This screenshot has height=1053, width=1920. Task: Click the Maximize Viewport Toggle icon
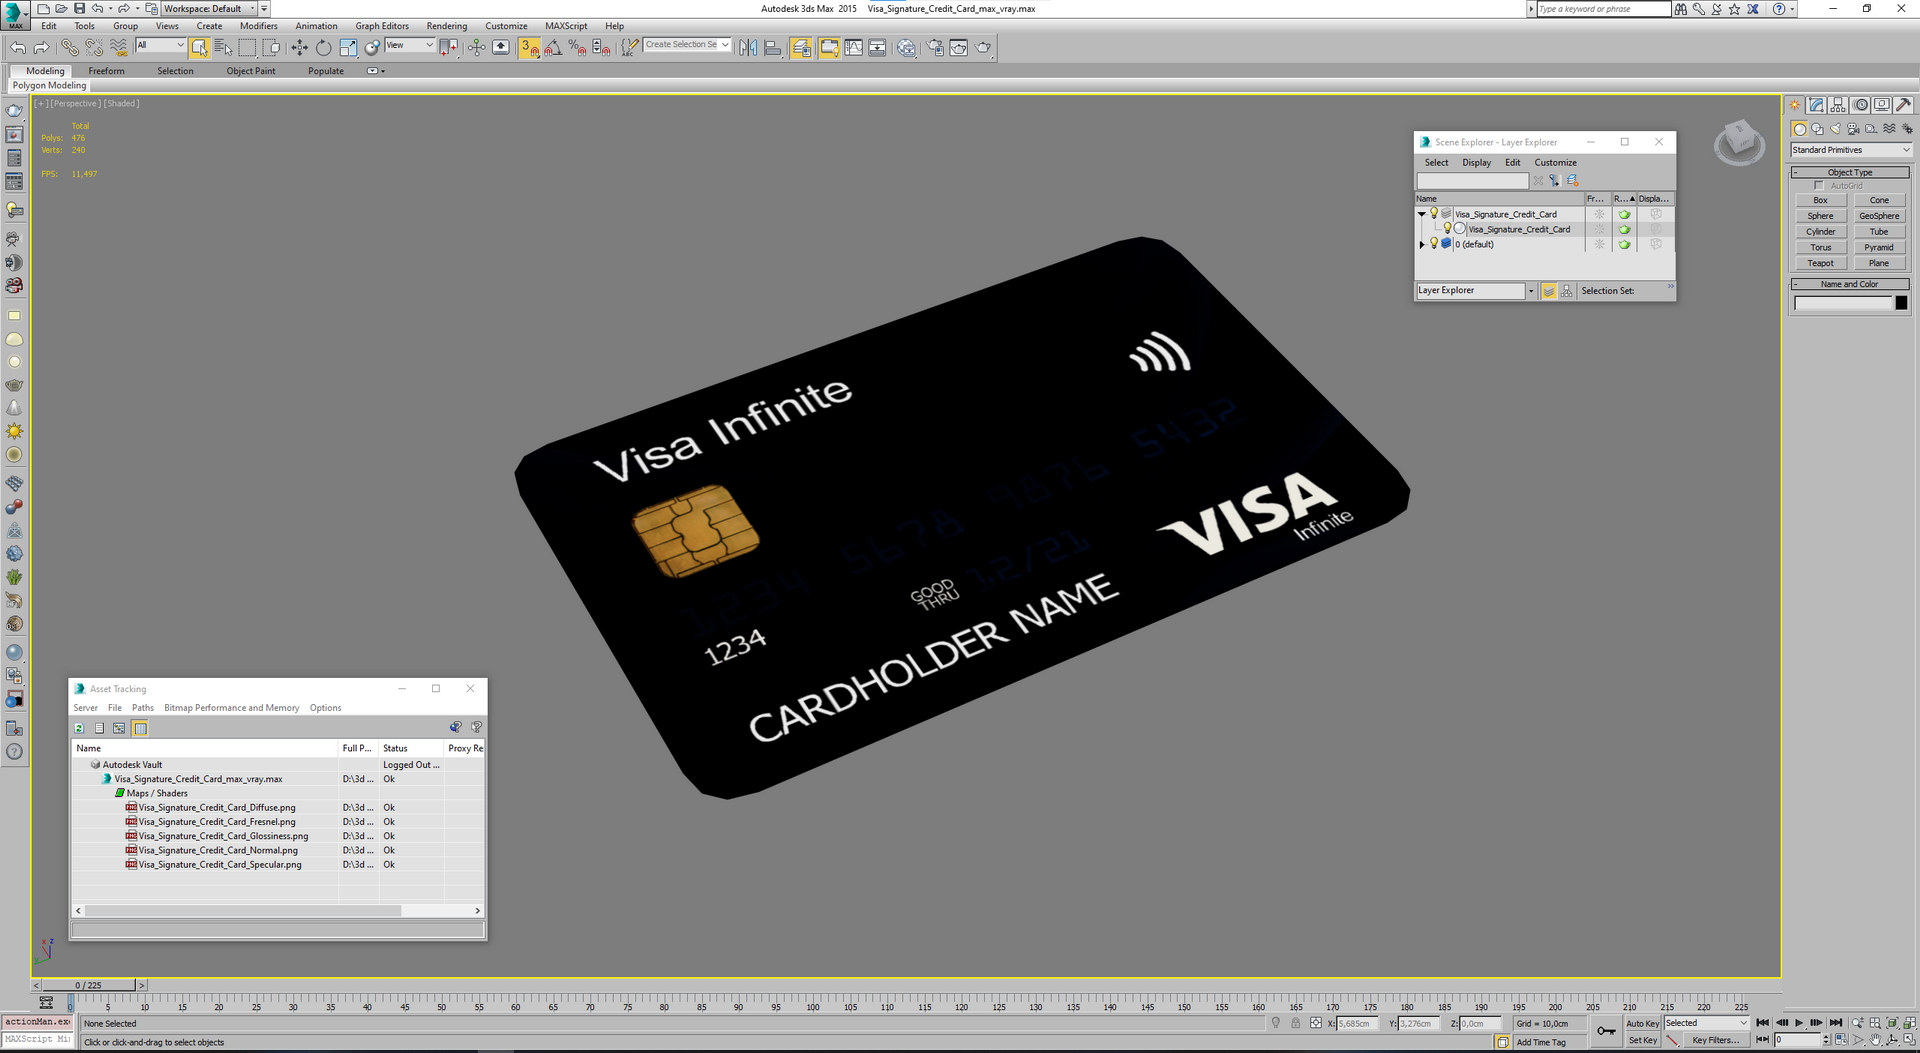pyautogui.click(x=1910, y=1040)
